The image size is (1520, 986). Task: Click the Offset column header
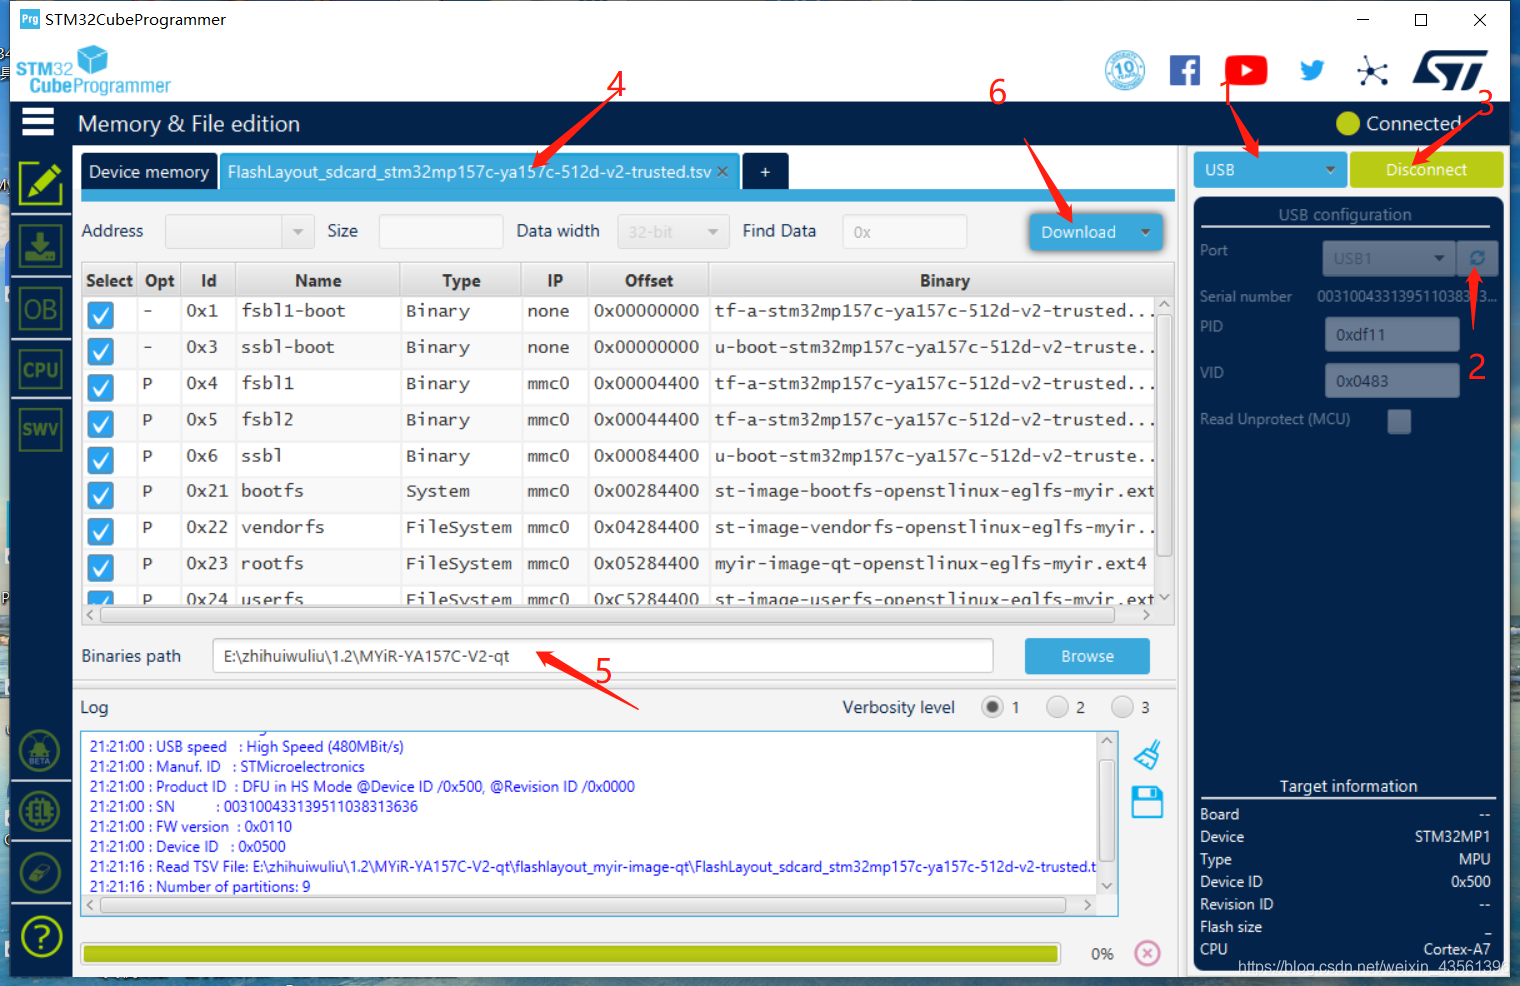tap(649, 281)
